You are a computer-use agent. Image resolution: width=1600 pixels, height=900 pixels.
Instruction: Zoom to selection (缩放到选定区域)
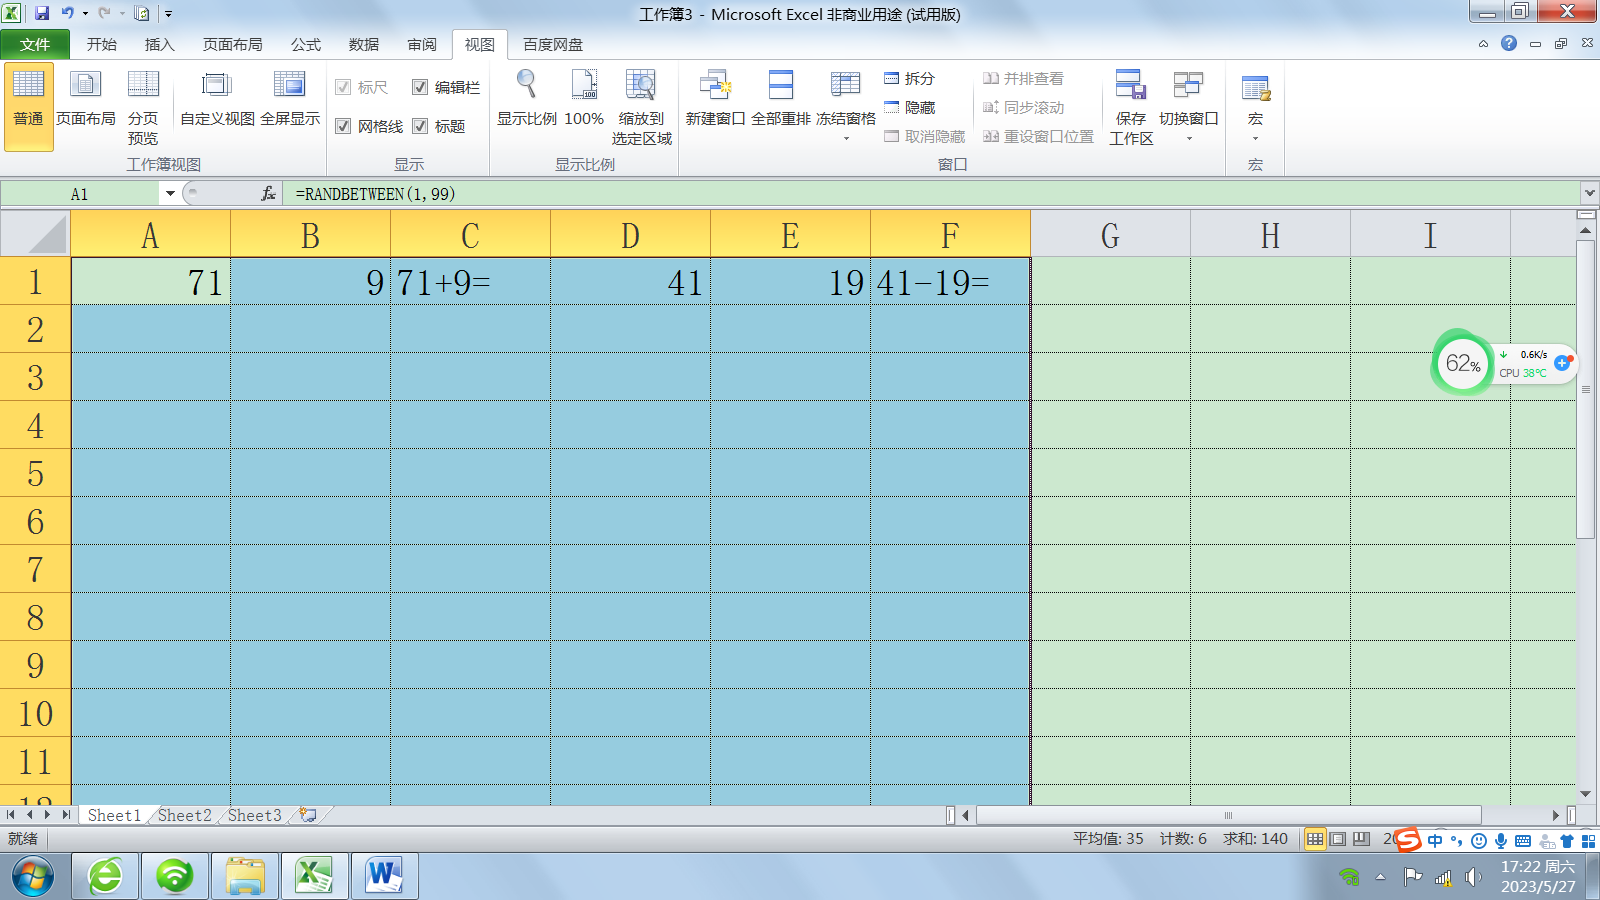tap(641, 107)
